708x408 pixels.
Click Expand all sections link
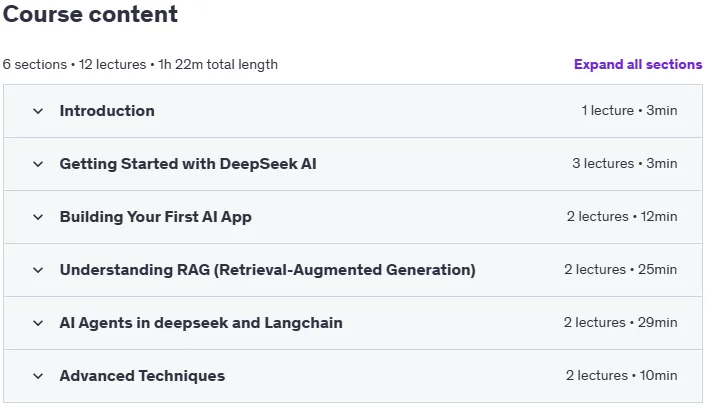[x=638, y=65]
